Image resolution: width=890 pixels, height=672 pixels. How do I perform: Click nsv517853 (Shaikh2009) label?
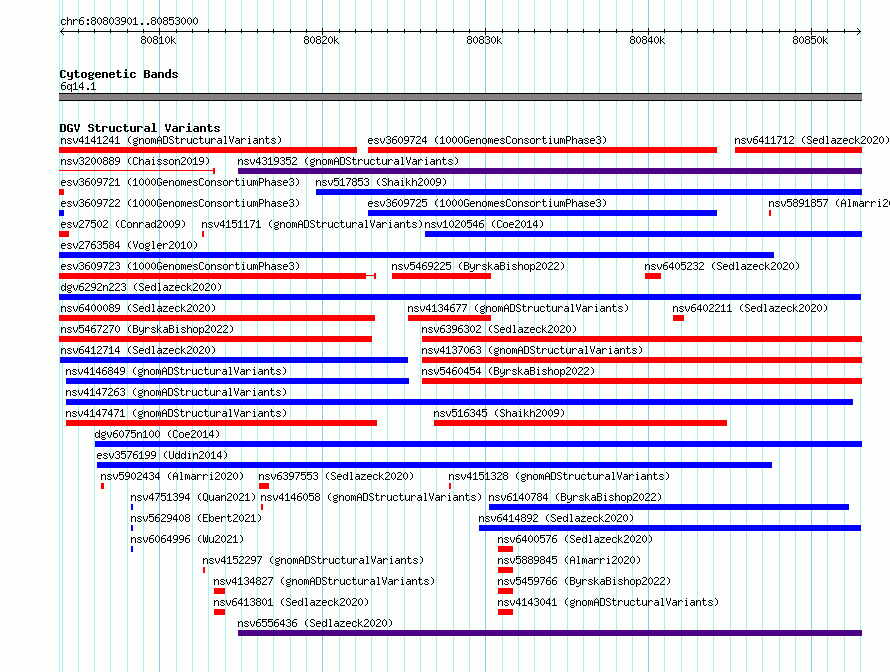(381, 182)
